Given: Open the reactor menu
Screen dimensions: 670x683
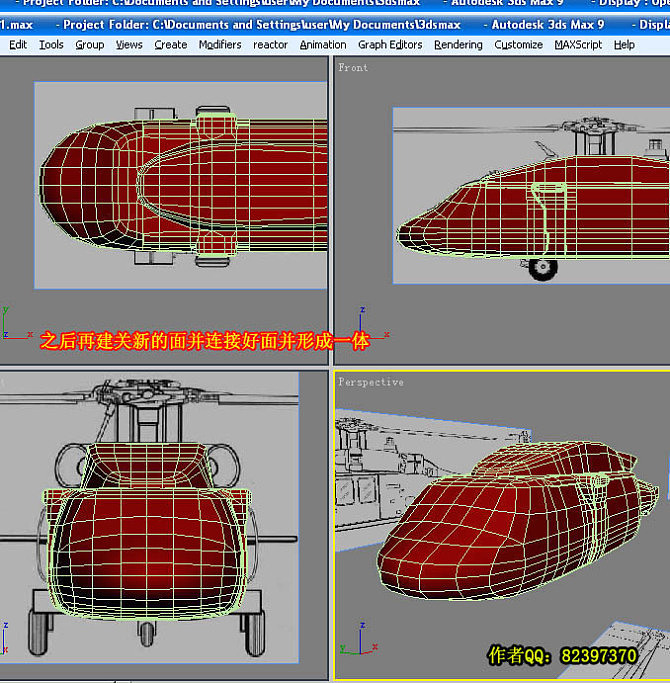Looking at the screenshot, I should click(x=271, y=45).
